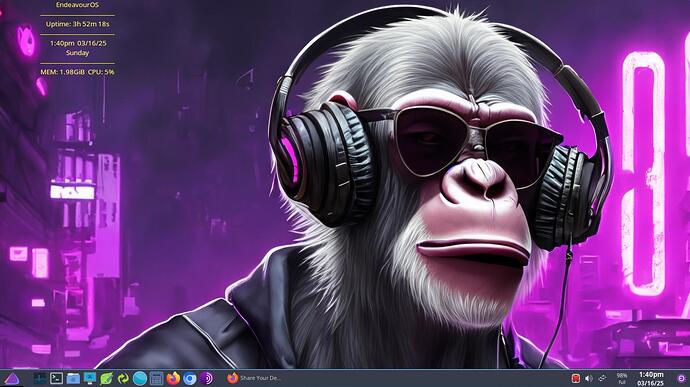Launch the terminal from the panel
This screenshot has height=387, width=690.
tap(56, 378)
